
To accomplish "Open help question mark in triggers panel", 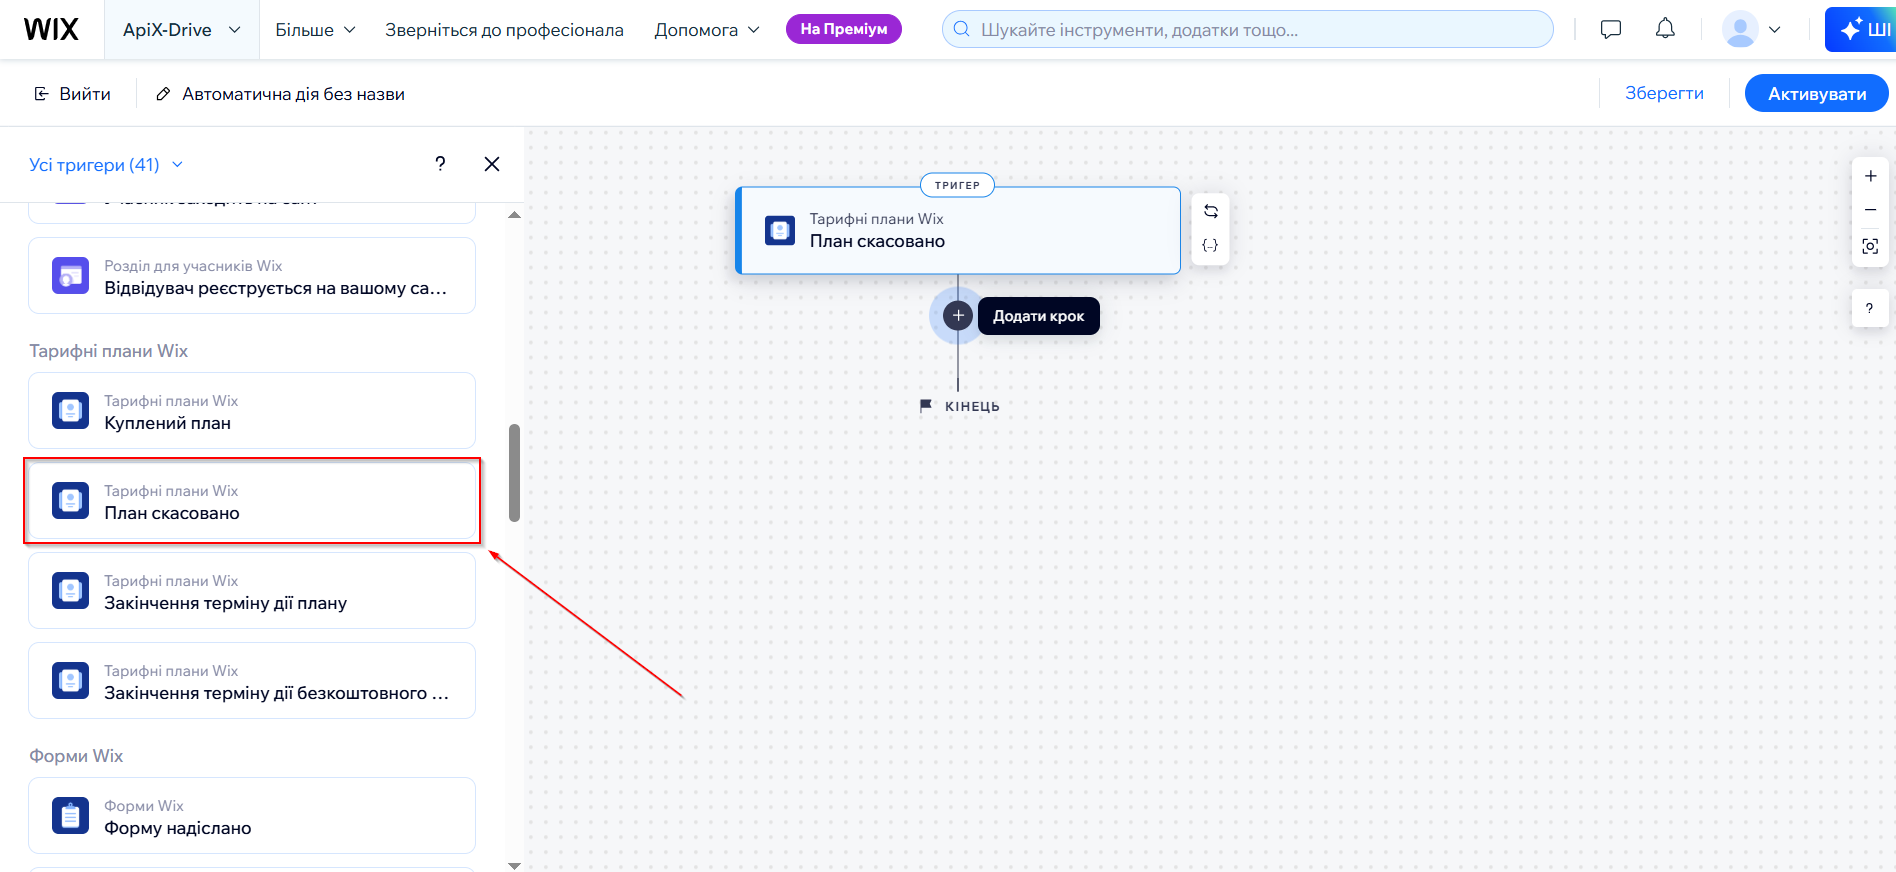I will click(440, 164).
